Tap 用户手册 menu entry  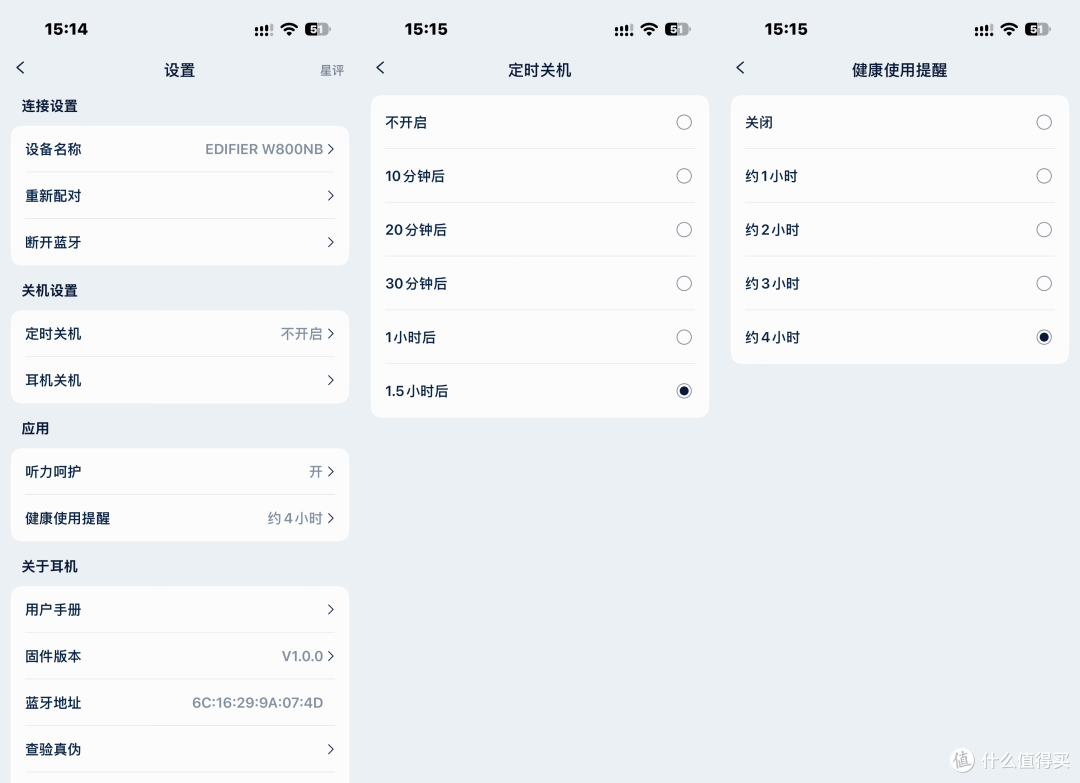click(180, 610)
